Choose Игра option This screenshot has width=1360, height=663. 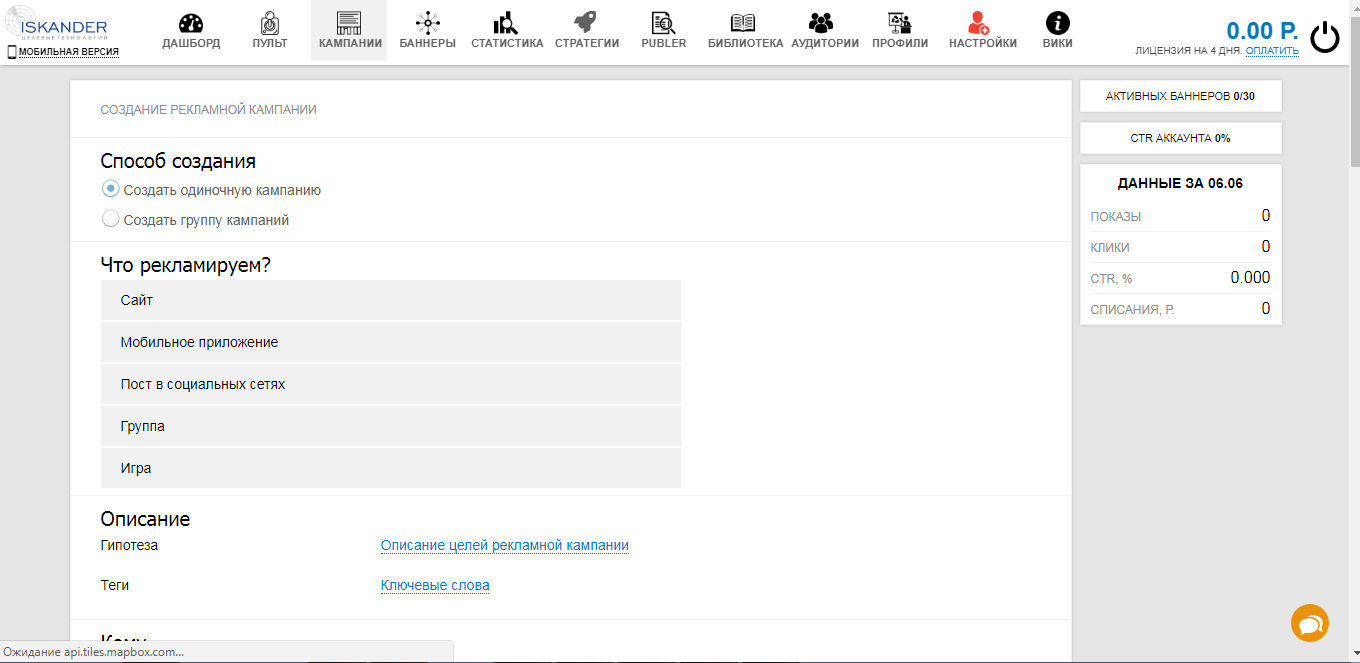point(391,468)
